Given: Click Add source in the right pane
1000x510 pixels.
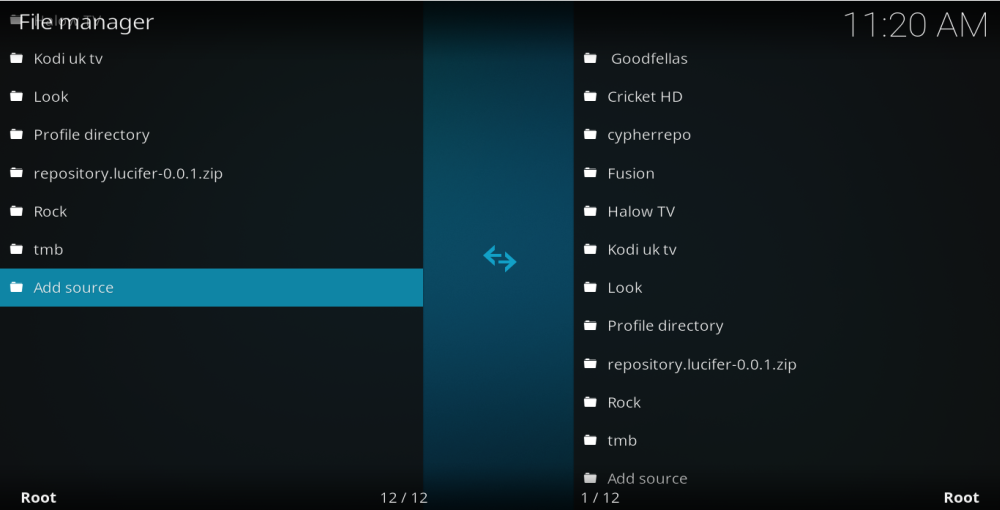Looking at the screenshot, I should pyautogui.click(x=647, y=479).
